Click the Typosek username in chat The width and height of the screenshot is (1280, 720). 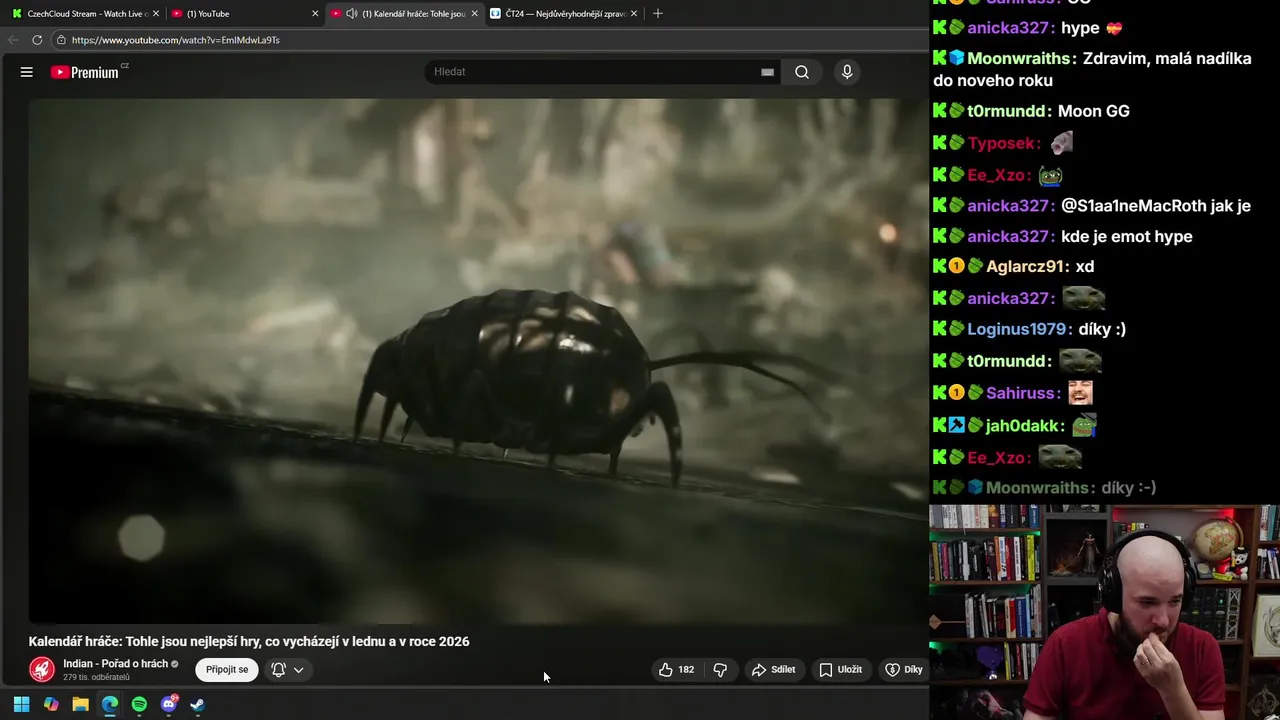pyautogui.click(x=1004, y=144)
